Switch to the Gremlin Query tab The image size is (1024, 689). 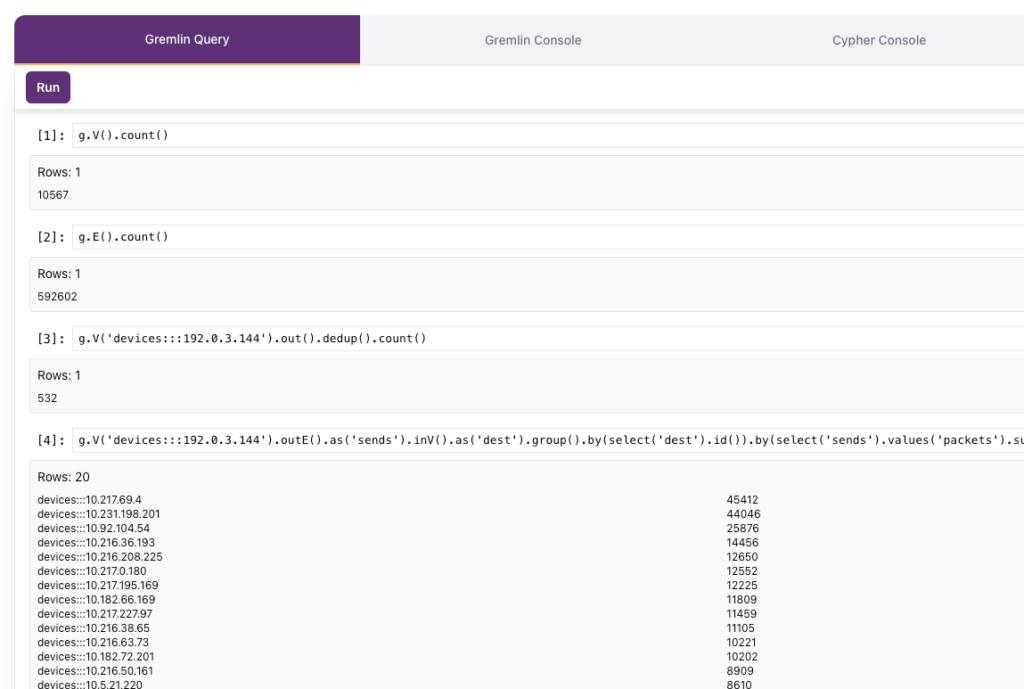(x=187, y=39)
